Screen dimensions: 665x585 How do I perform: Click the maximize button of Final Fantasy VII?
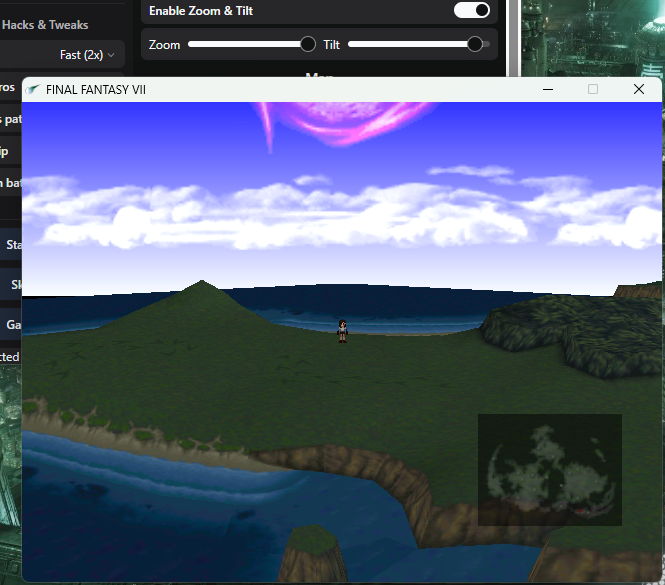tap(593, 90)
